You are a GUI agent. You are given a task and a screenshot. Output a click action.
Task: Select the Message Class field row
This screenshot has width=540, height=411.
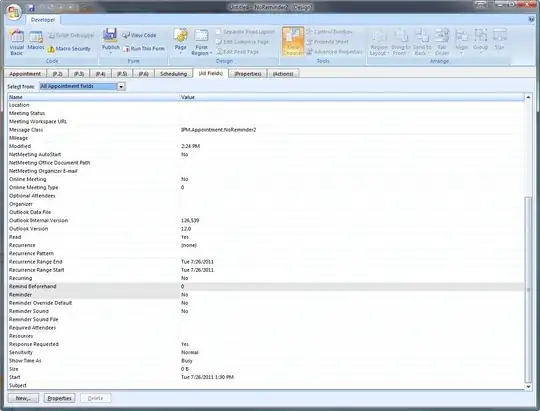coord(266,130)
